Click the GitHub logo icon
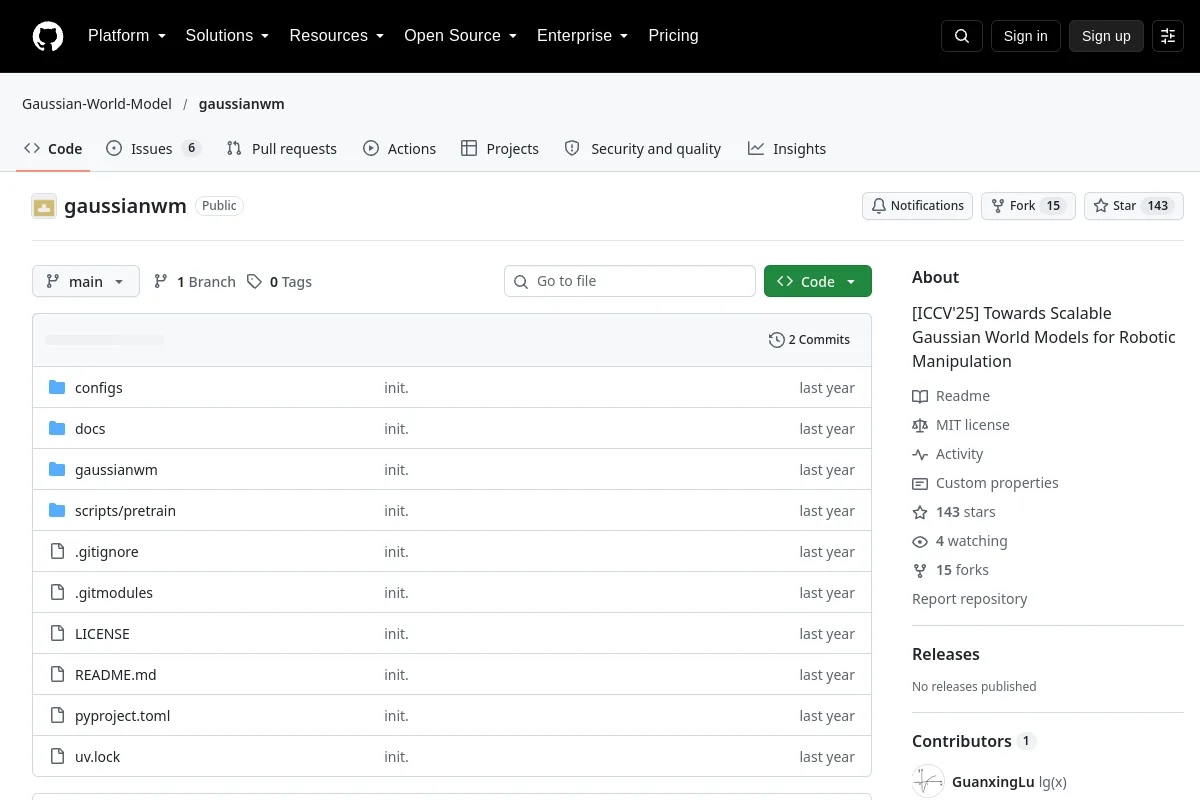 pos(48,36)
